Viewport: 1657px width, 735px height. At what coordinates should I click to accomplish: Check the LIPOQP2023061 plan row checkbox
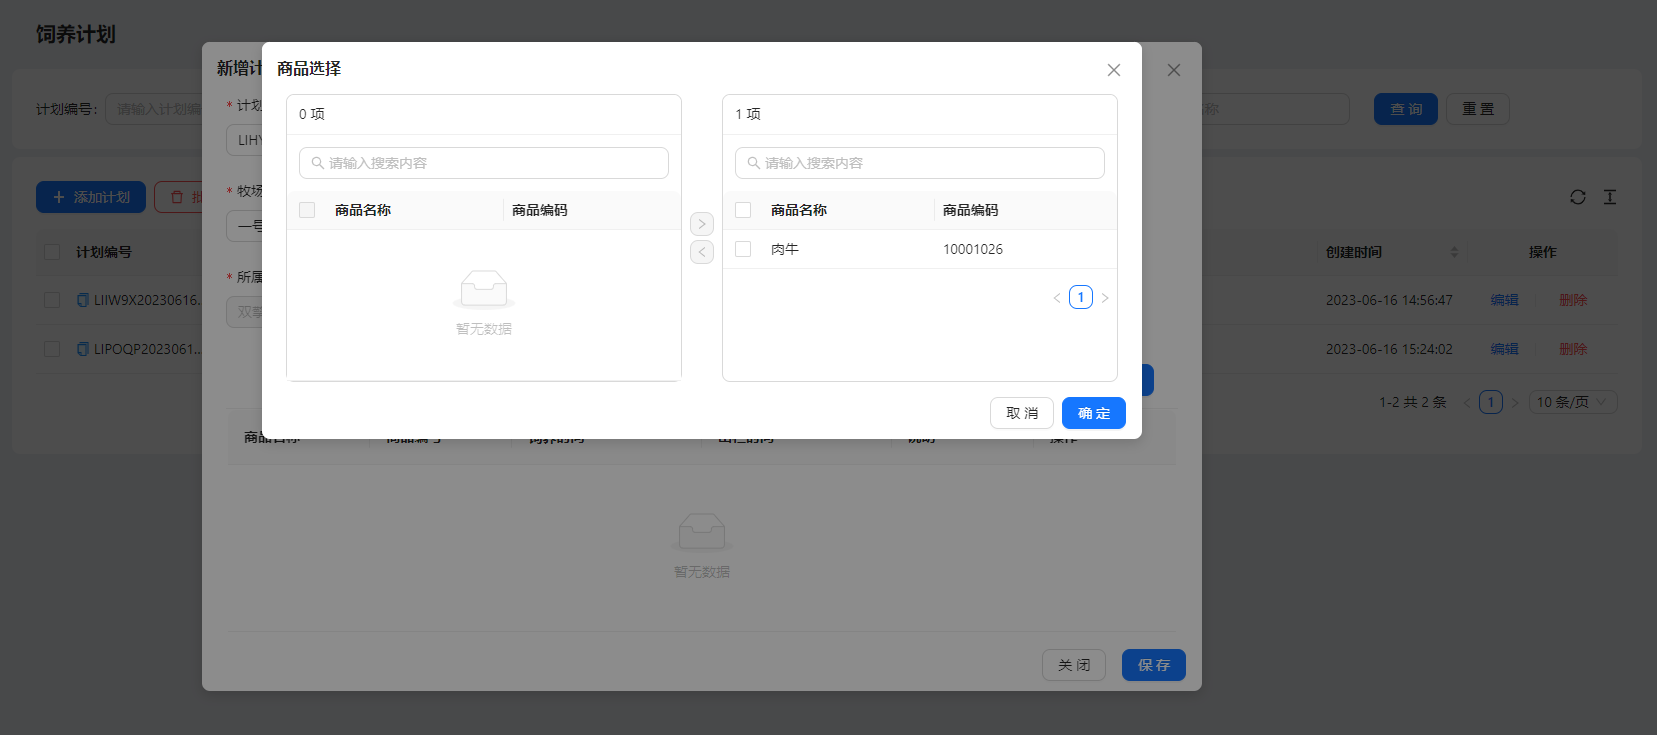click(x=52, y=349)
